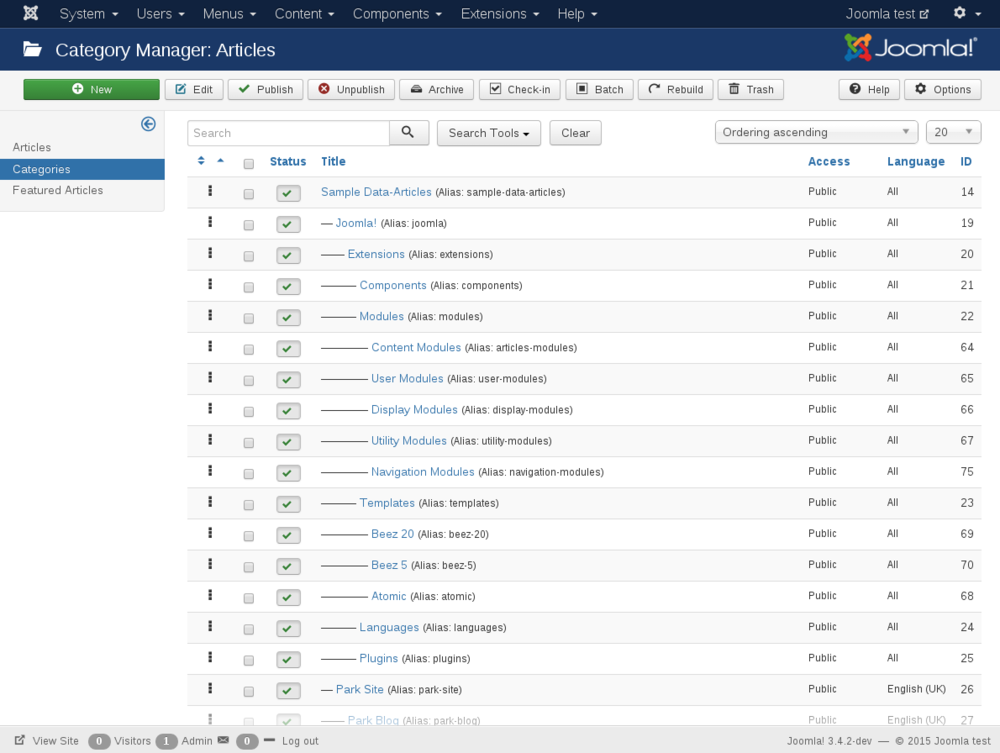1000x753 pixels.
Task: Select the Sample Data-Articles row checkbox
Action: point(249,194)
